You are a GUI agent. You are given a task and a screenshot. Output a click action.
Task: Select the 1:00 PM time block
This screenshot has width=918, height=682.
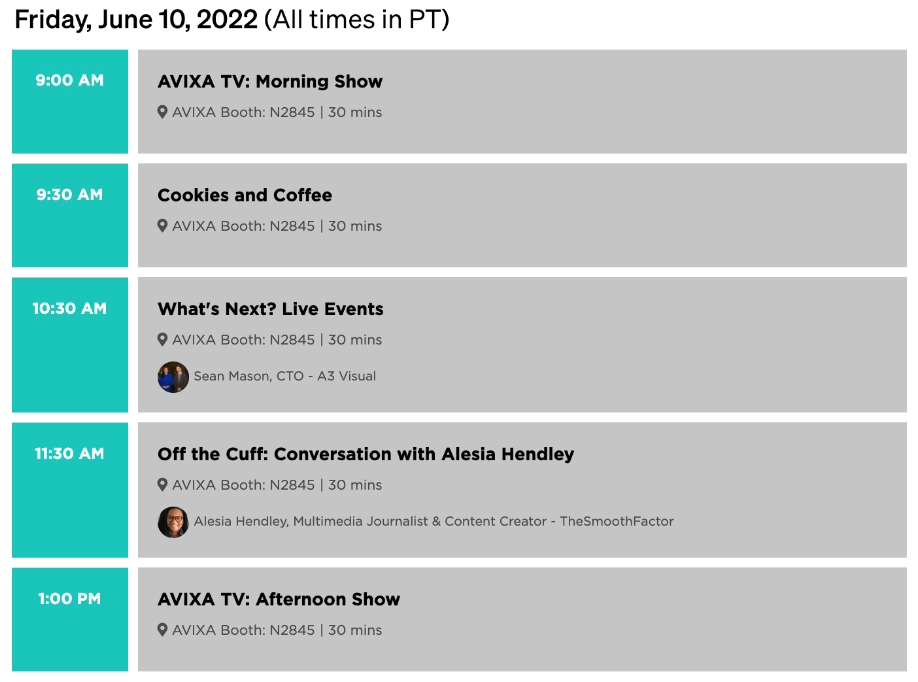[x=70, y=619]
